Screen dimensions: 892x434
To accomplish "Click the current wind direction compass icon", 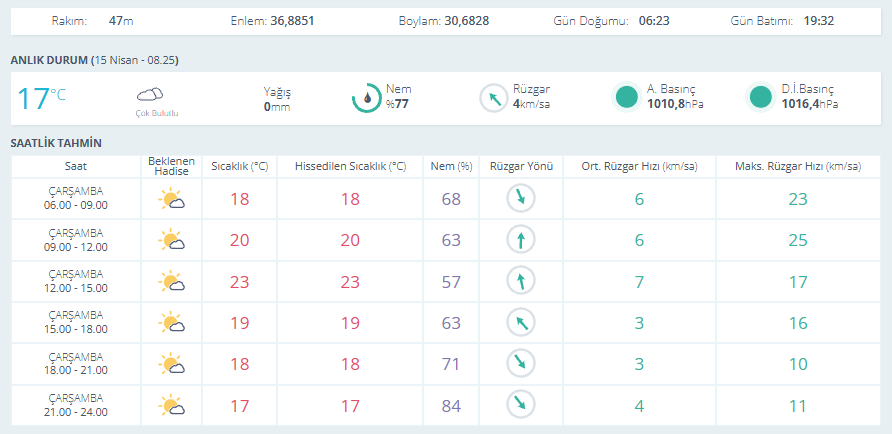I will tap(494, 98).
